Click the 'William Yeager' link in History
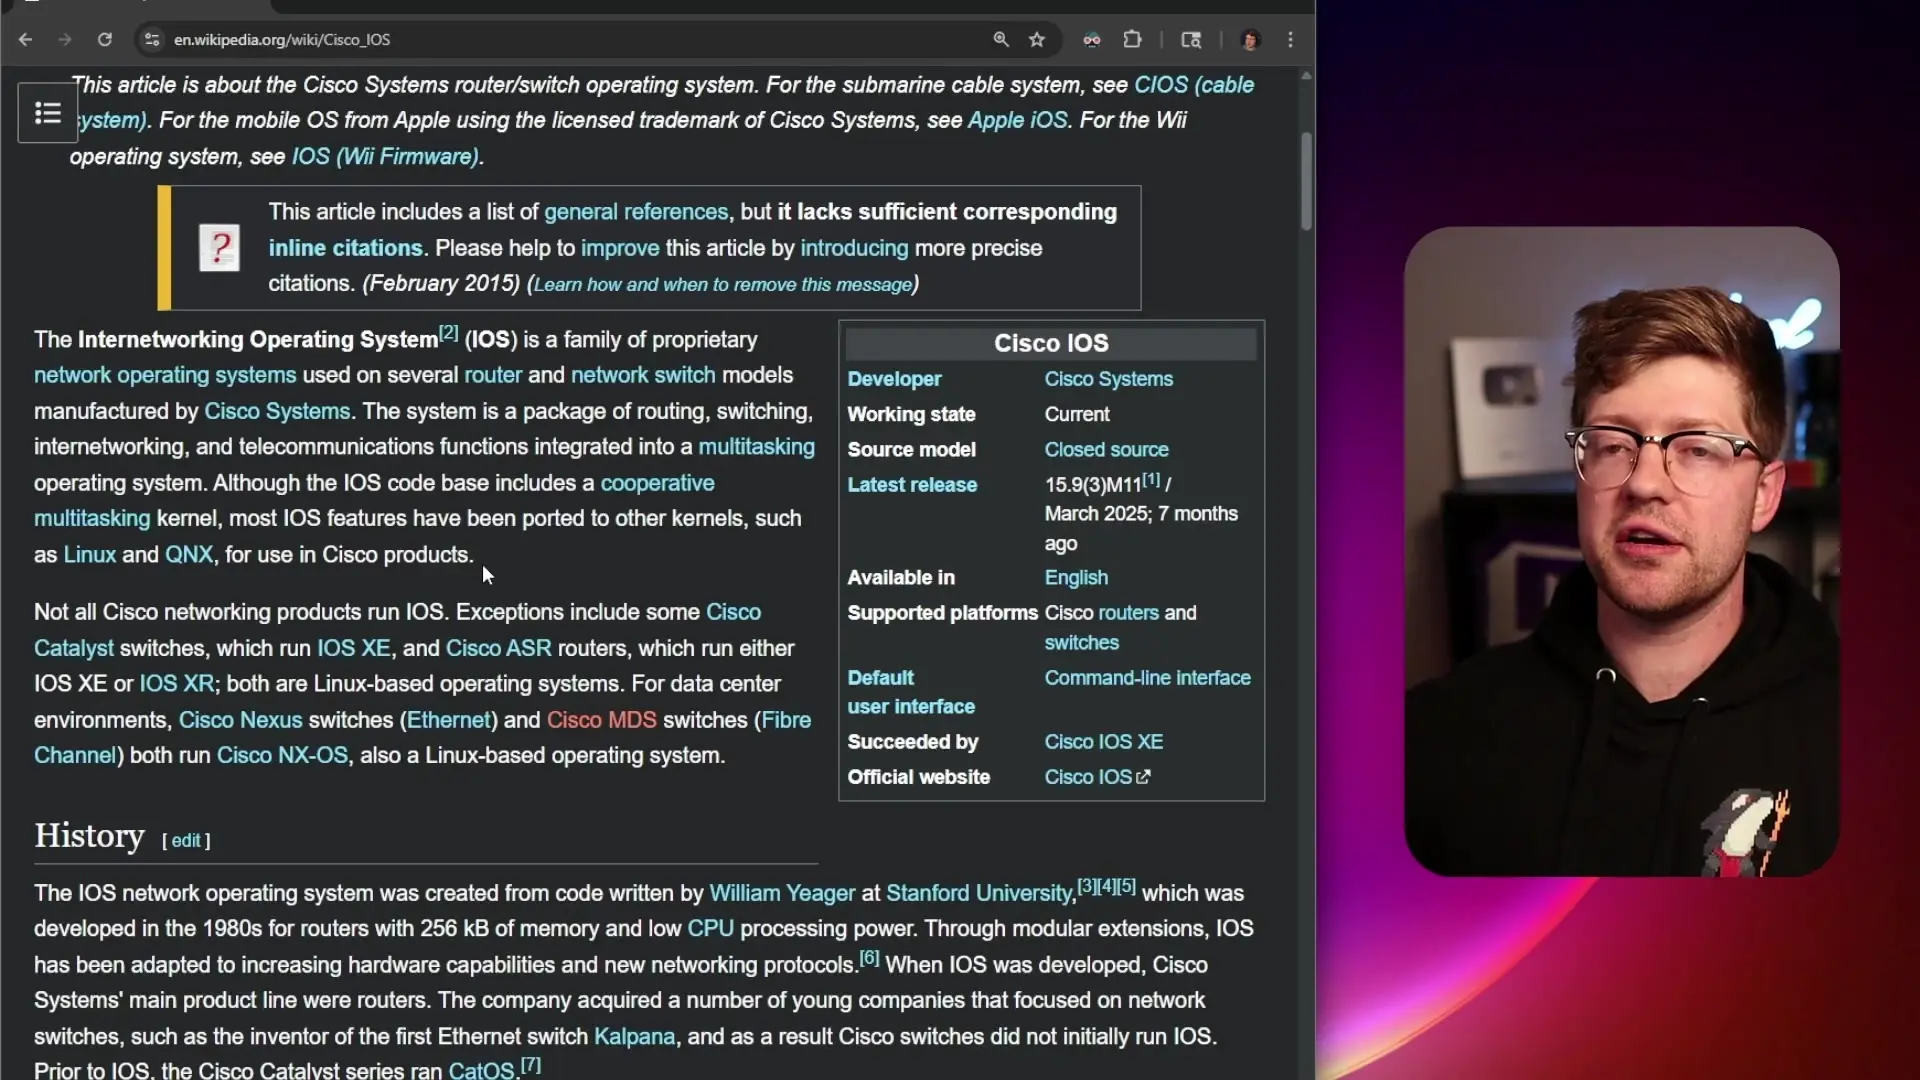1920x1080 pixels. click(x=781, y=893)
